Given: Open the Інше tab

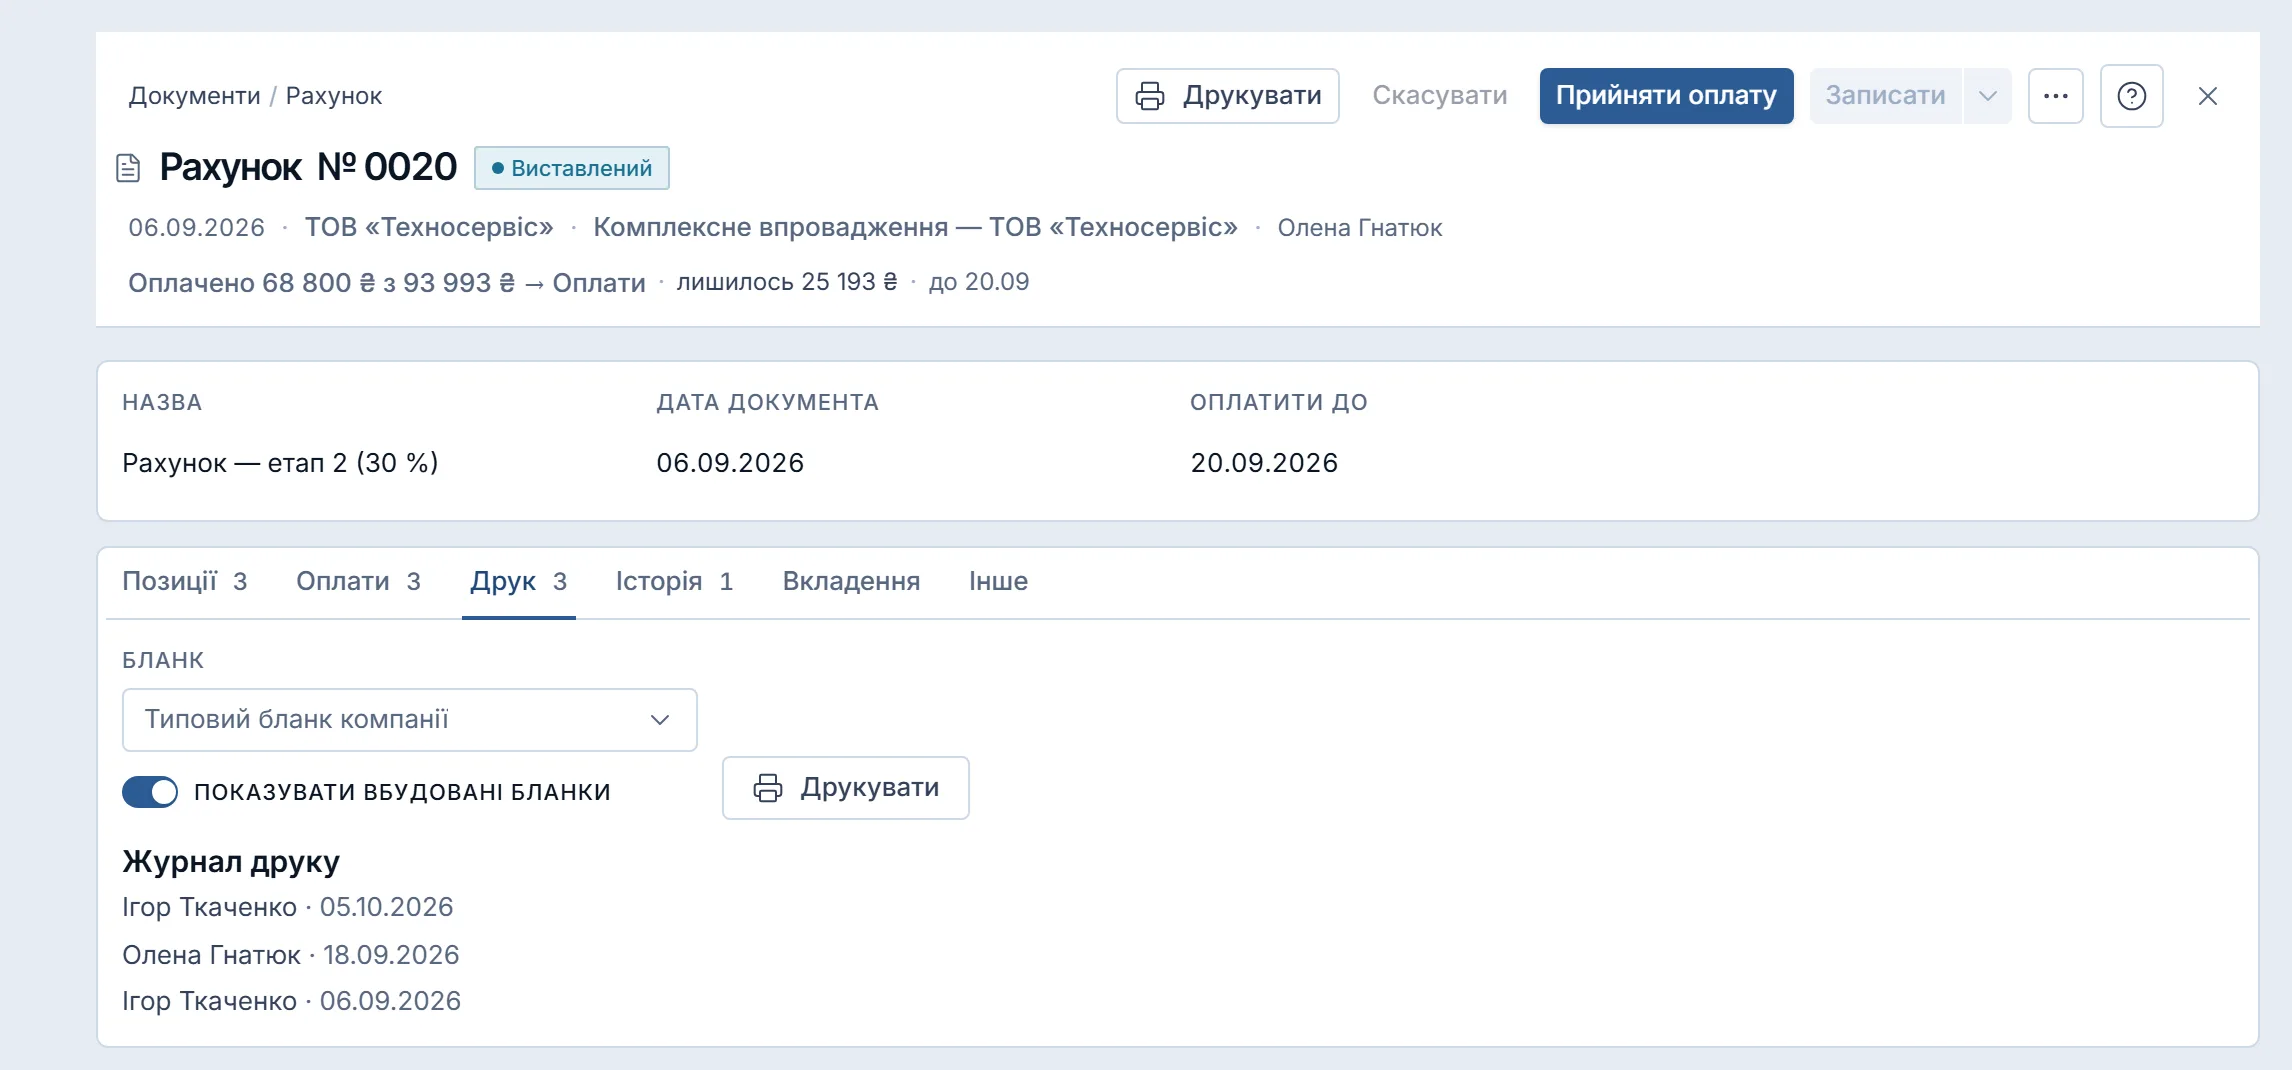Looking at the screenshot, I should coord(998,582).
